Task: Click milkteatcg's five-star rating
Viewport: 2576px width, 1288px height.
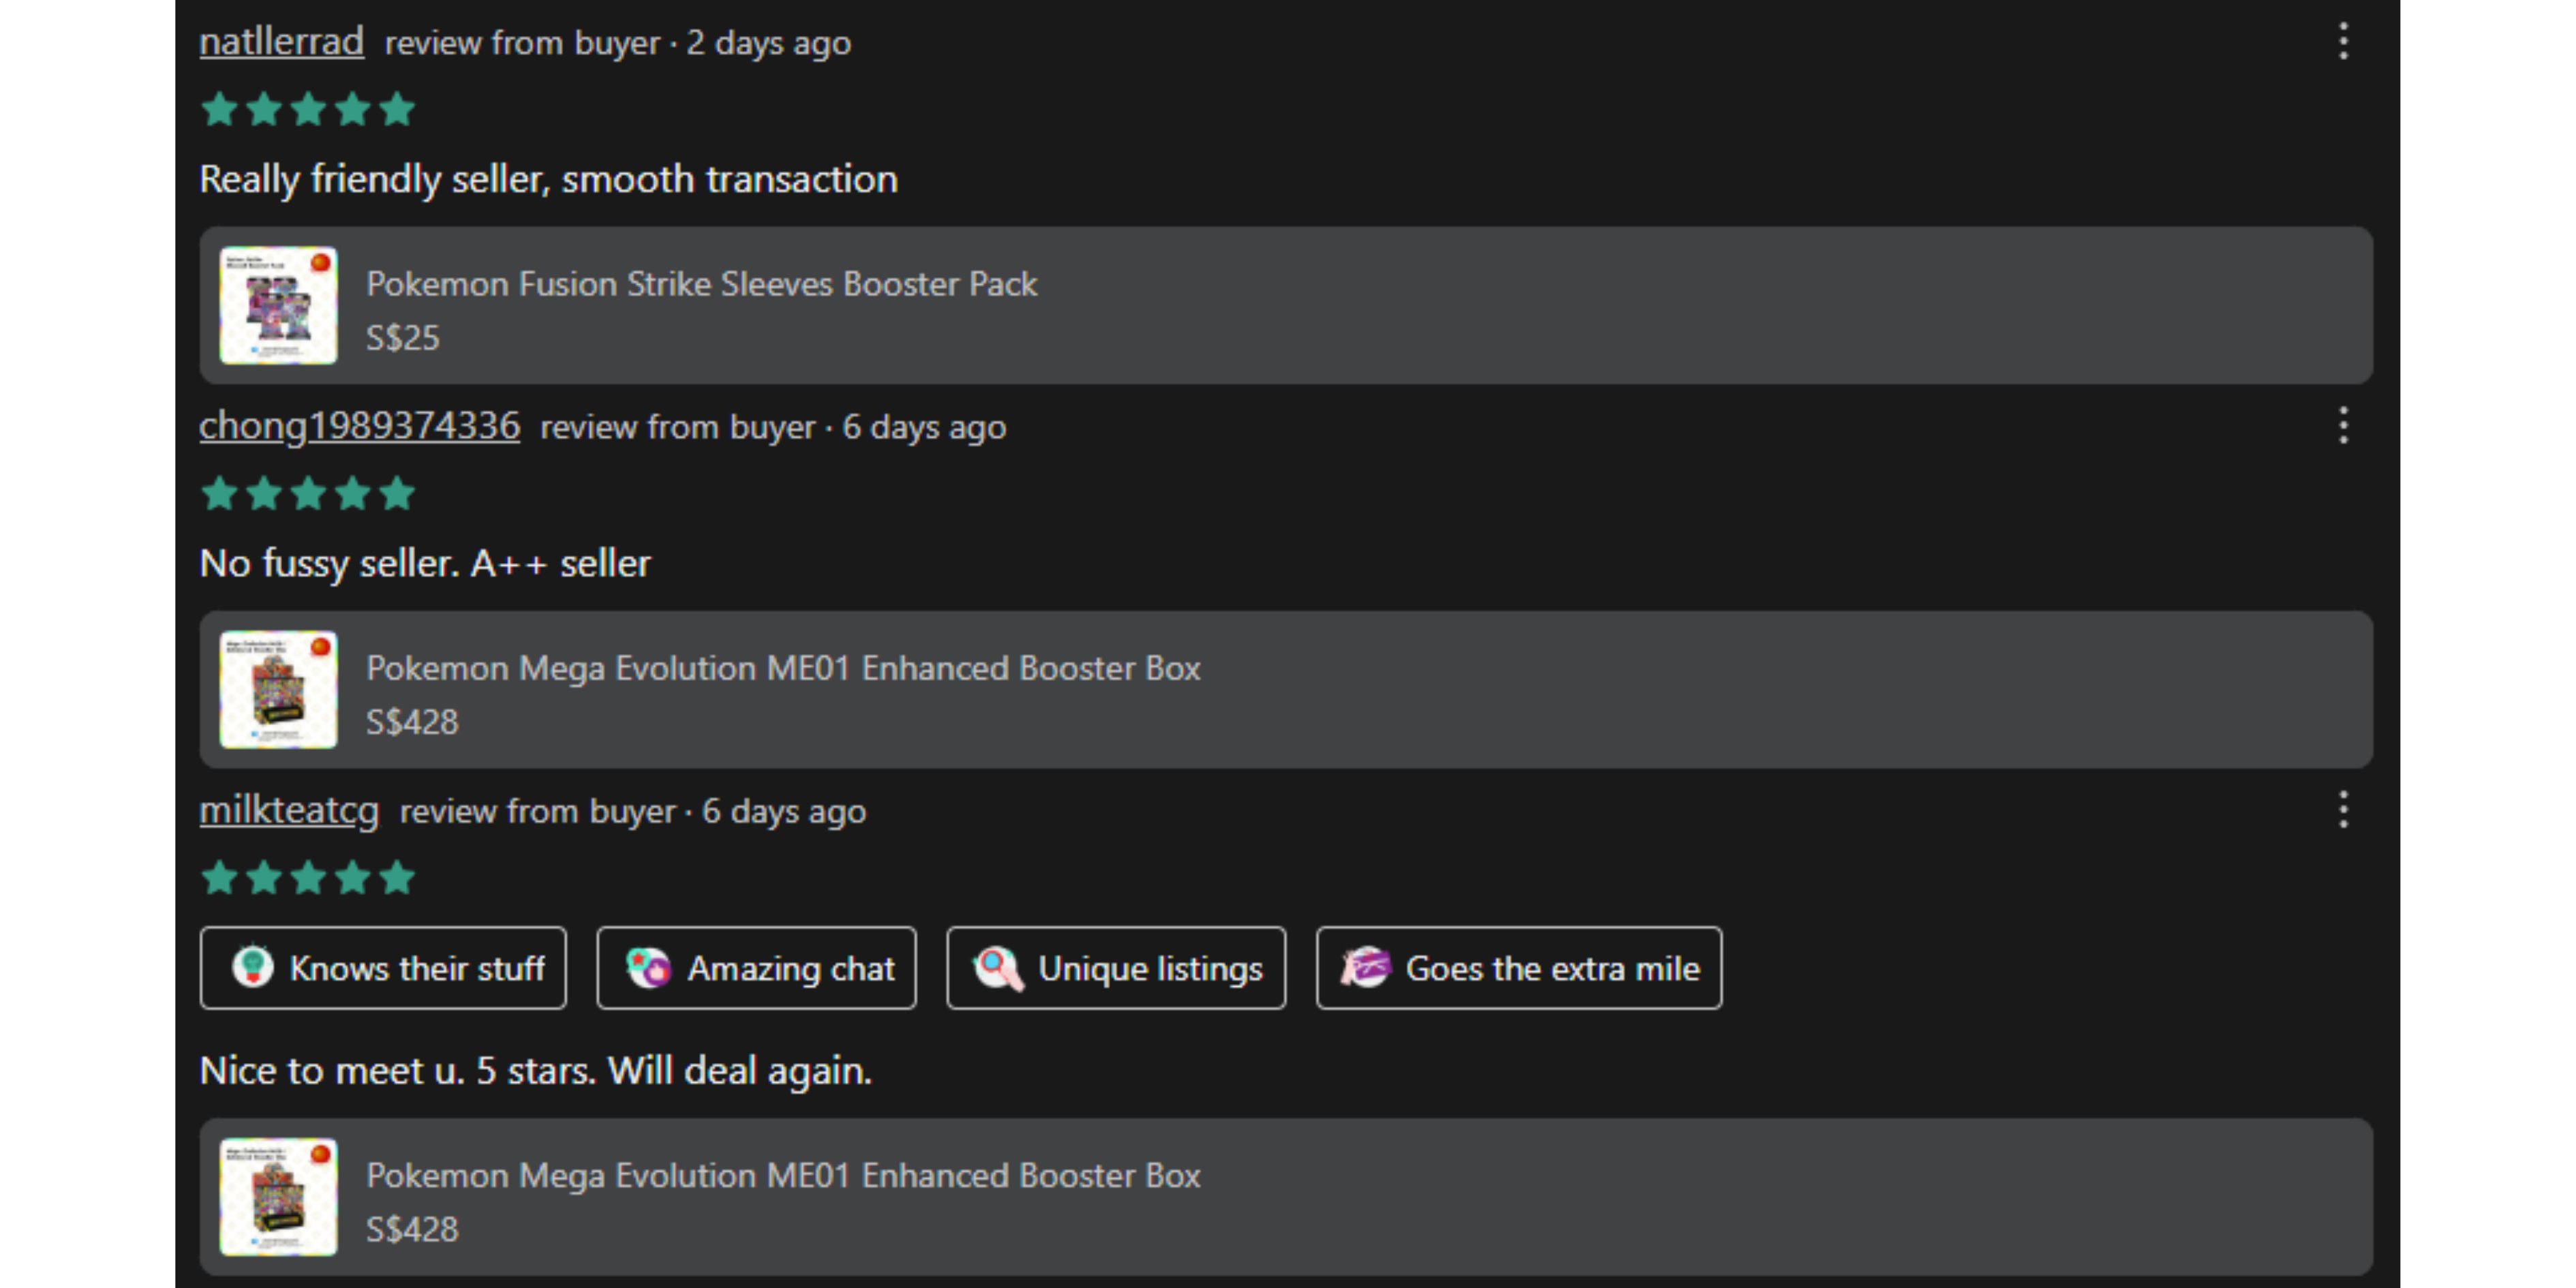Action: pyautogui.click(x=308, y=878)
